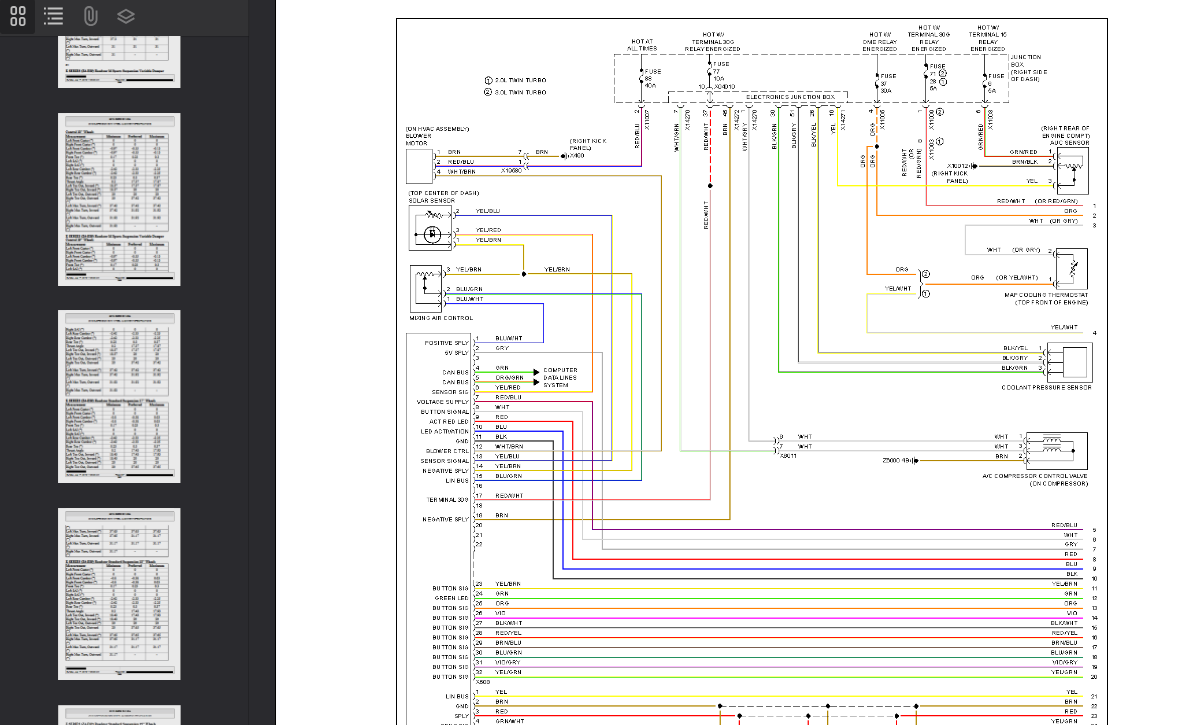The height and width of the screenshot is (725, 1181).
Task: Open the second fully visible page thumbnail
Action: [x=119, y=397]
